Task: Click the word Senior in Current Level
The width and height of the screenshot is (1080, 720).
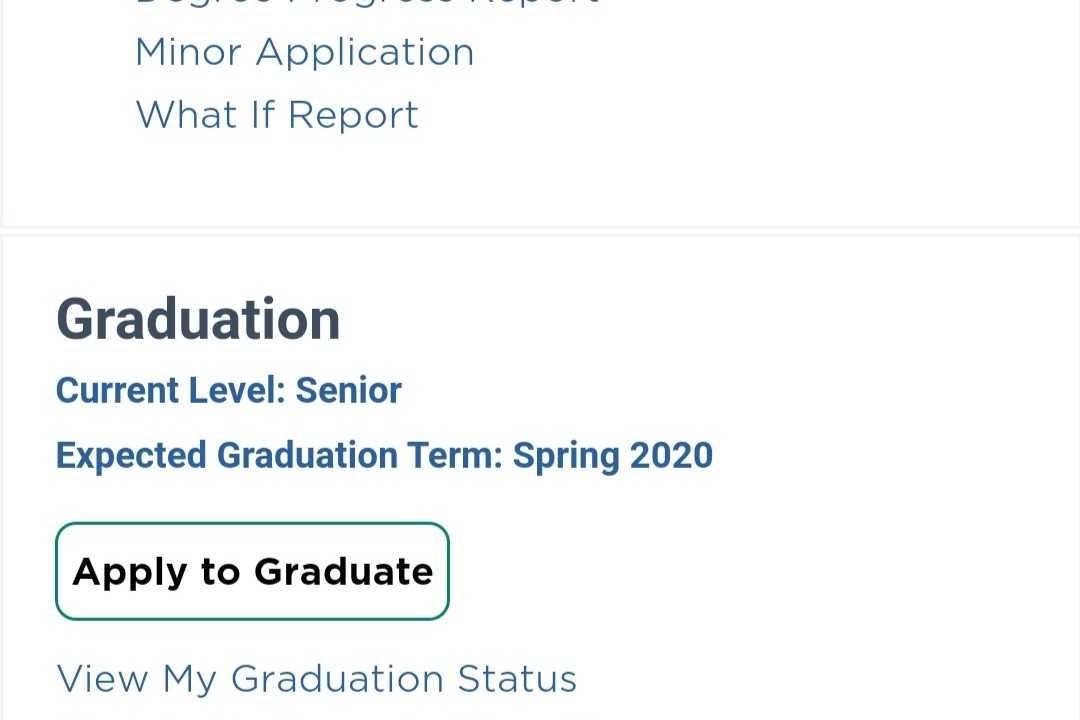Action: pyautogui.click(x=348, y=390)
